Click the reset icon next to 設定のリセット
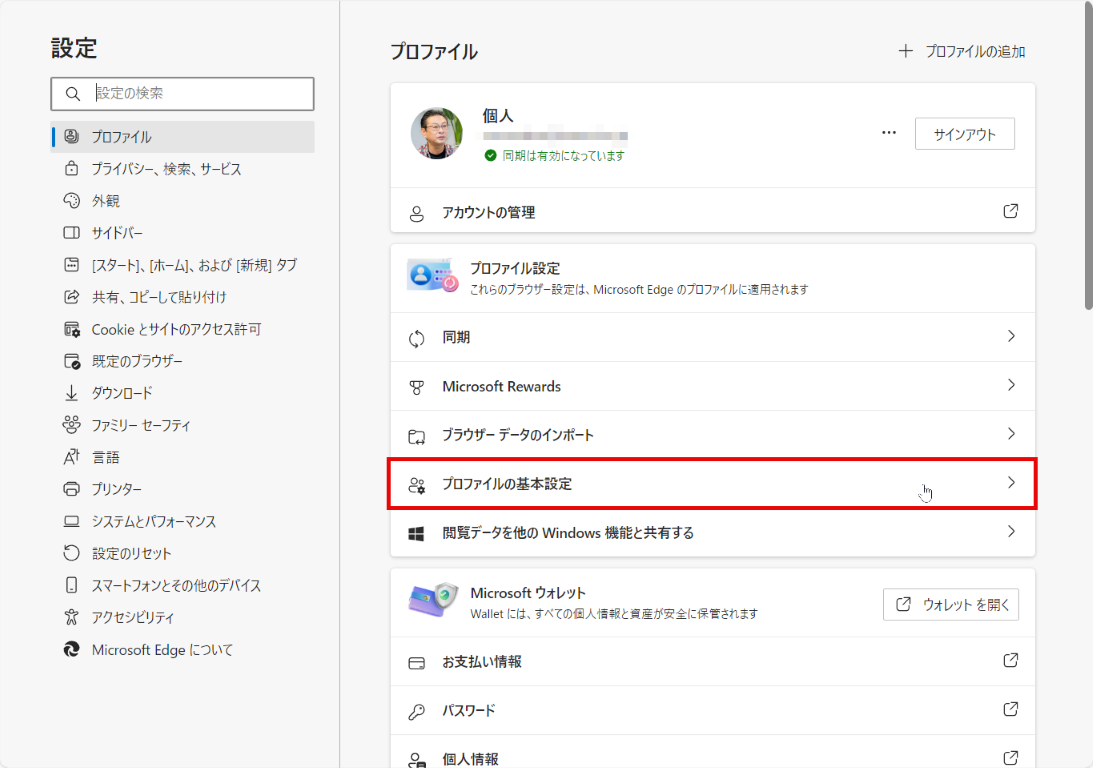The image size is (1093, 768). [72, 553]
